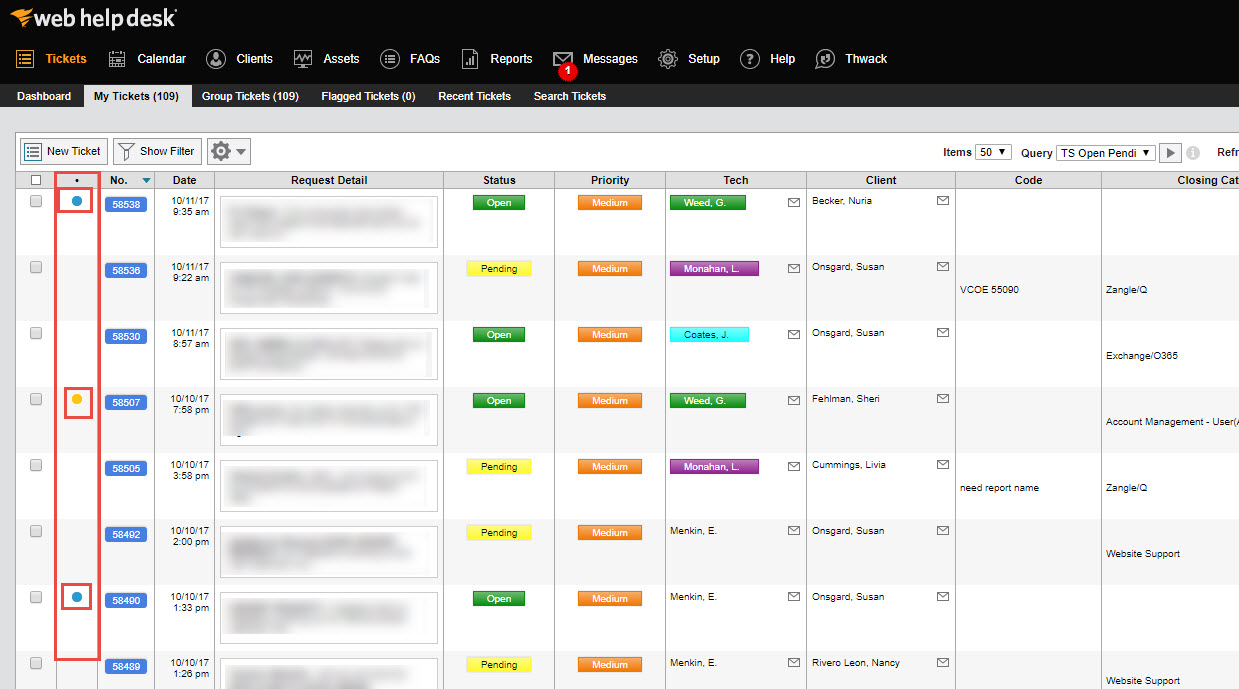
Task: Open the Thwack community icon
Action: 824,58
